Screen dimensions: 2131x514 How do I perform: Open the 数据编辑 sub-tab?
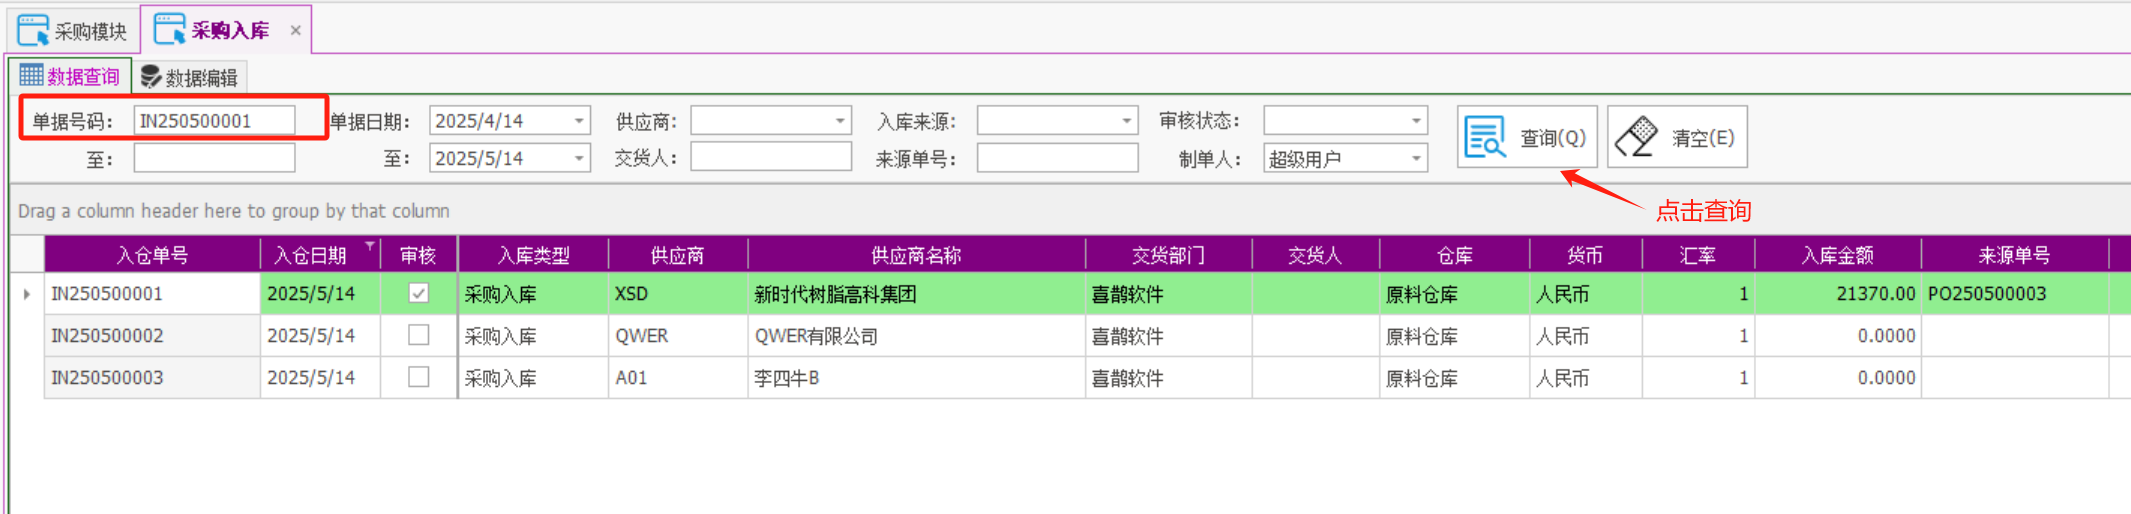[190, 77]
